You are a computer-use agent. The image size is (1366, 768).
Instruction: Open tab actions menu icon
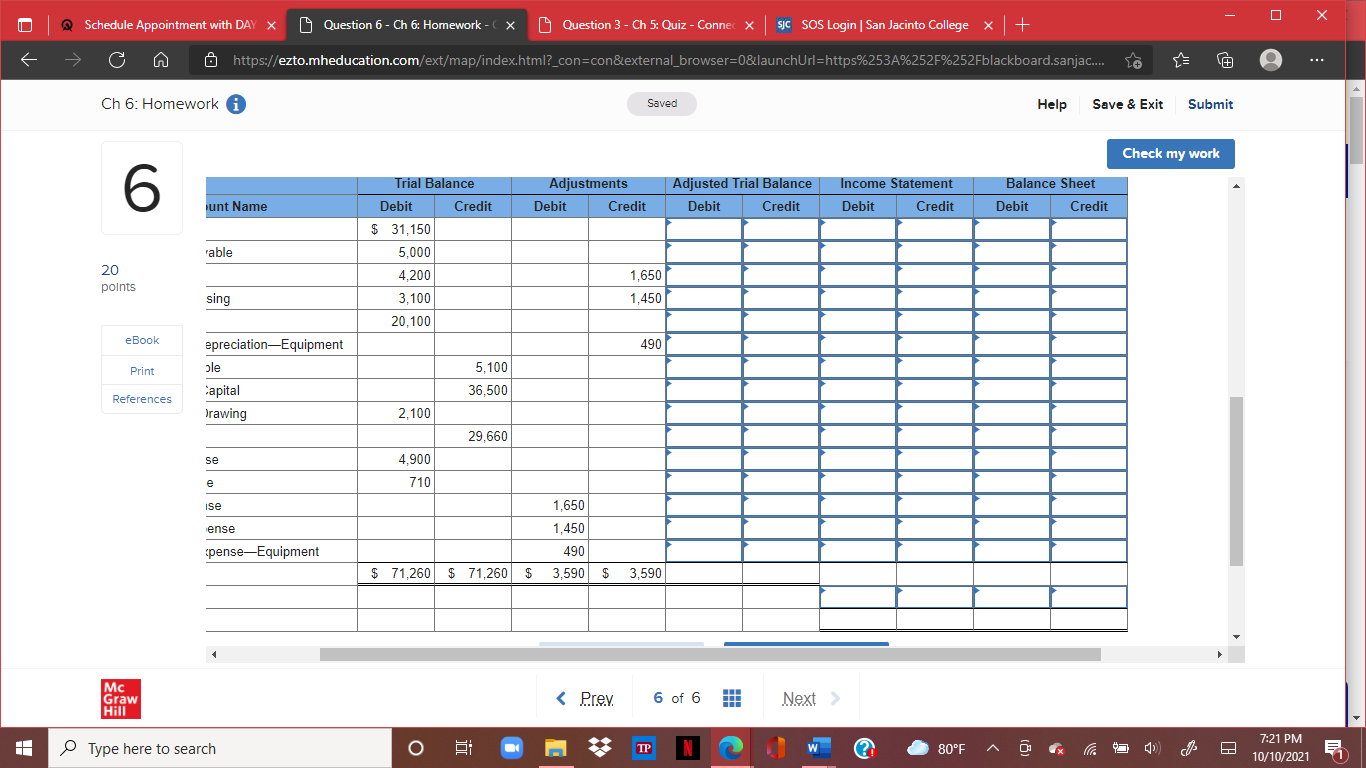click(x=26, y=25)
